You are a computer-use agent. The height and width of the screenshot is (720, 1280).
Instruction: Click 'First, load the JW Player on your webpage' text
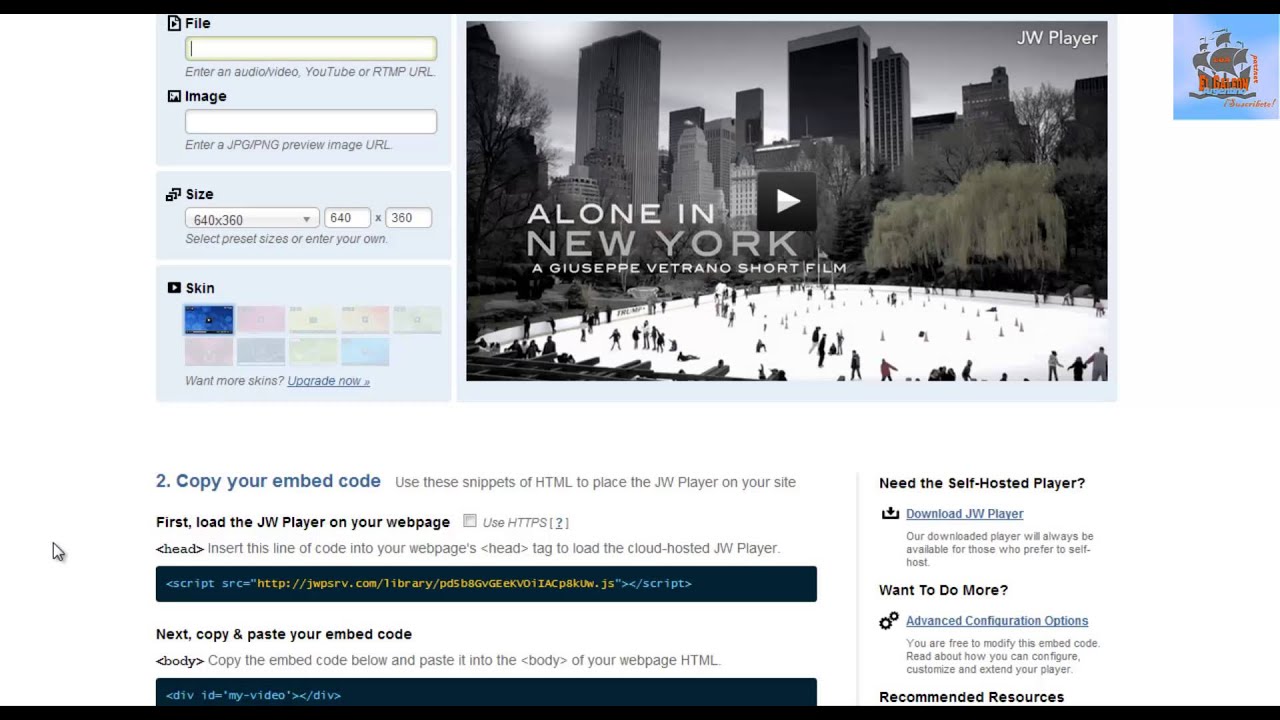coord(303,522)
